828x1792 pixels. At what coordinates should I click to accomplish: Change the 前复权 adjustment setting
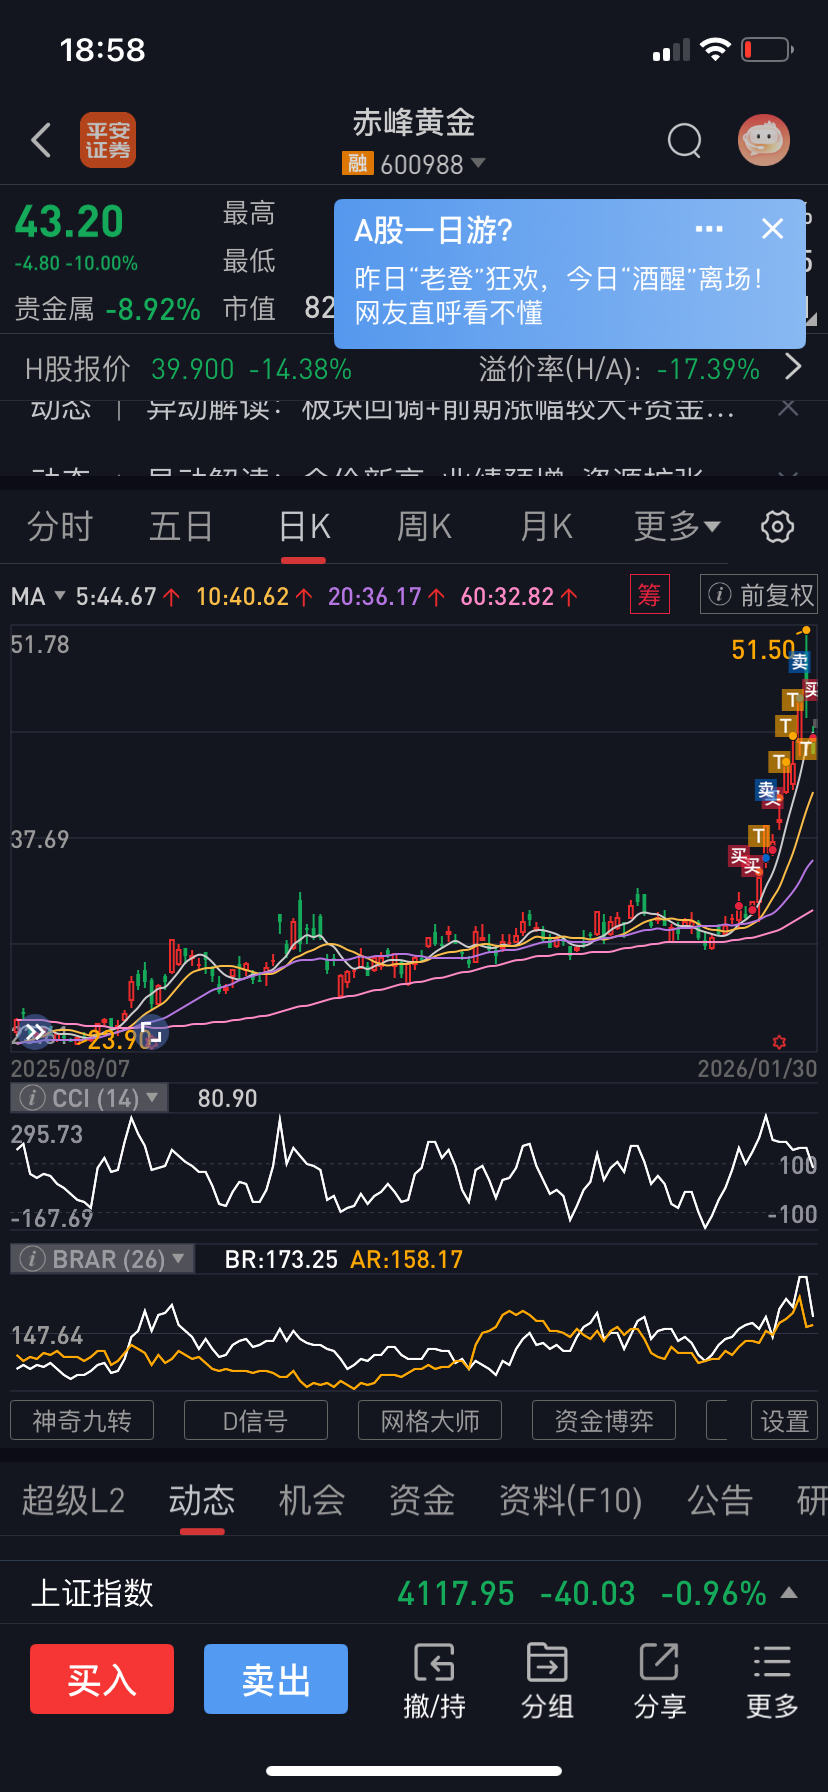pyautogui.click(x=759, y=595)
